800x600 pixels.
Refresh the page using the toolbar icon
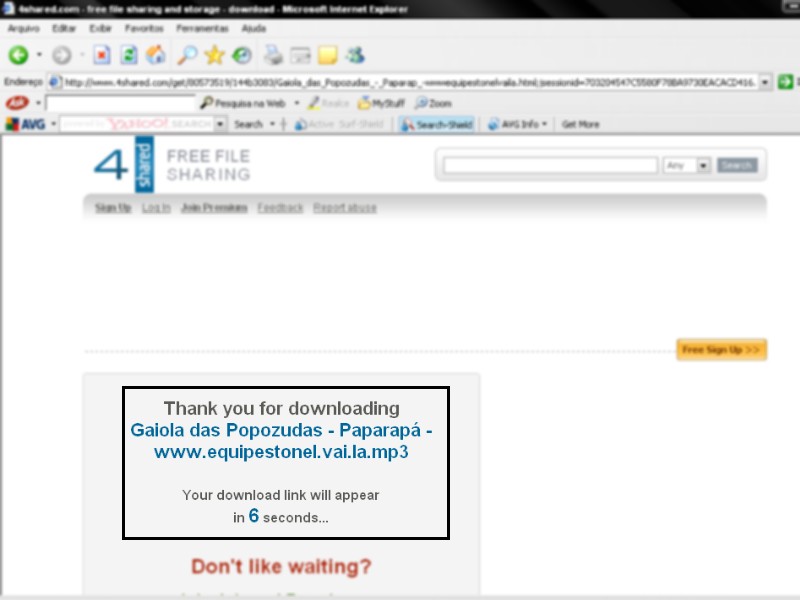pos(128,55)
